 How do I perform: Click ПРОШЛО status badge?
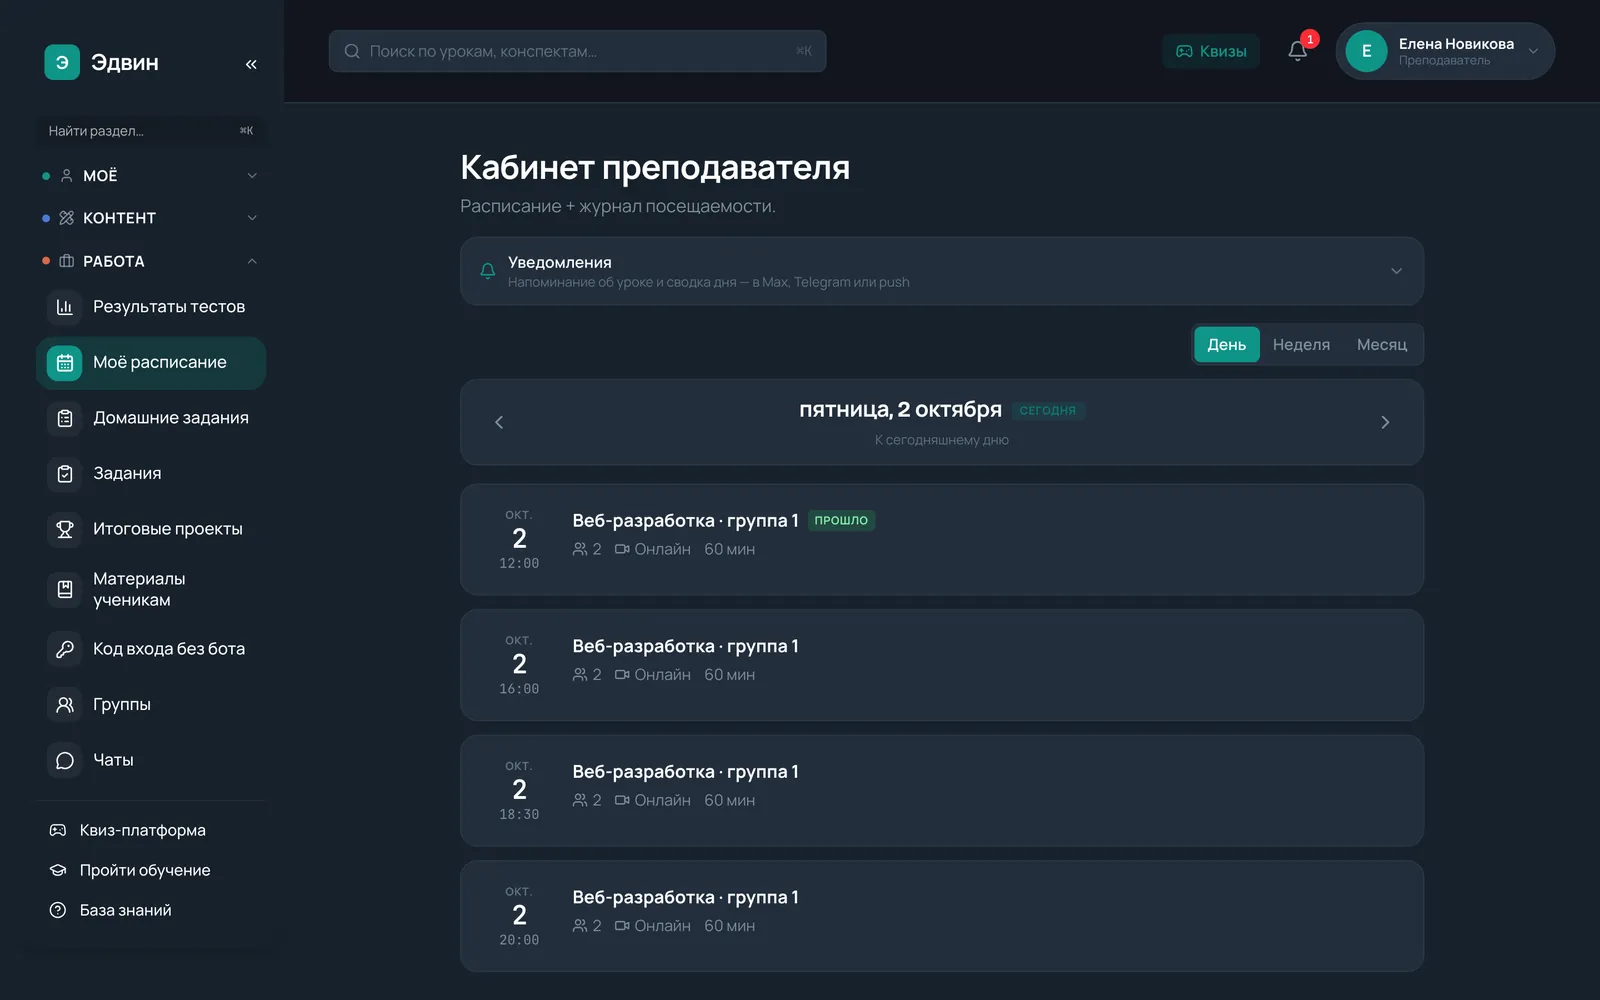[841, 520]
